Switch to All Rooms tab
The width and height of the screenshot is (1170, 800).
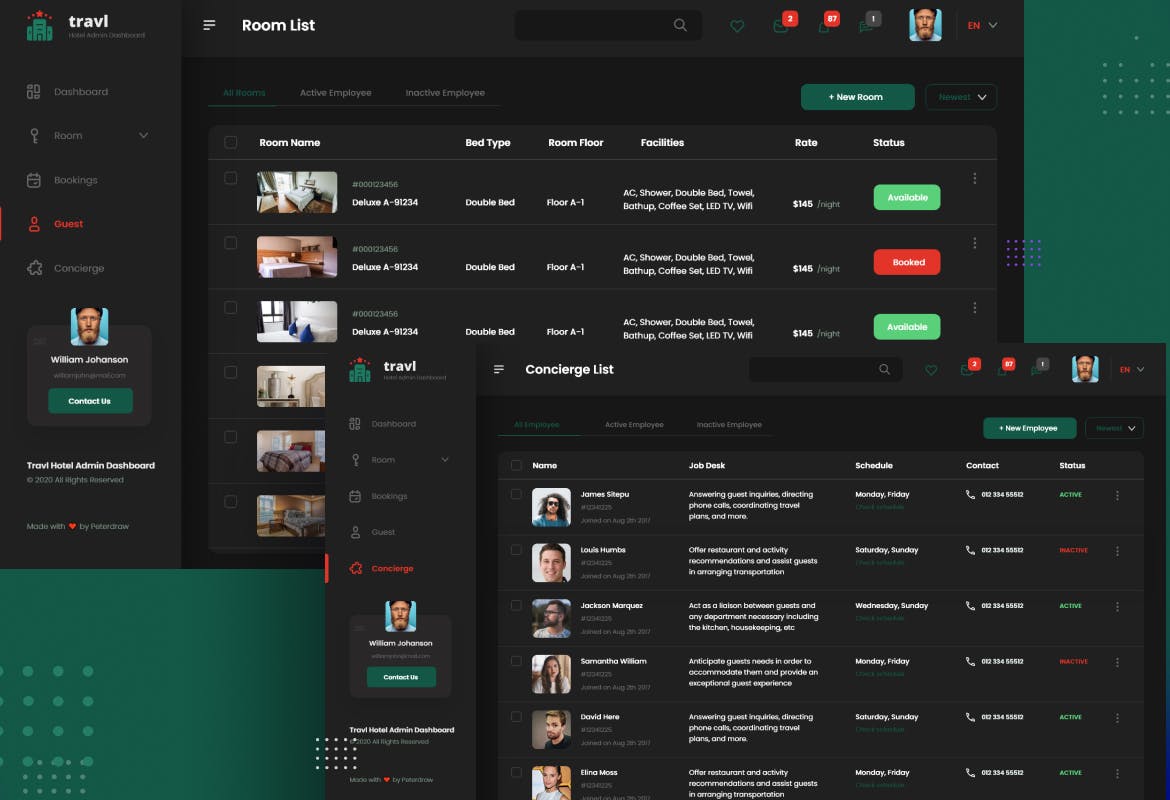244,93
